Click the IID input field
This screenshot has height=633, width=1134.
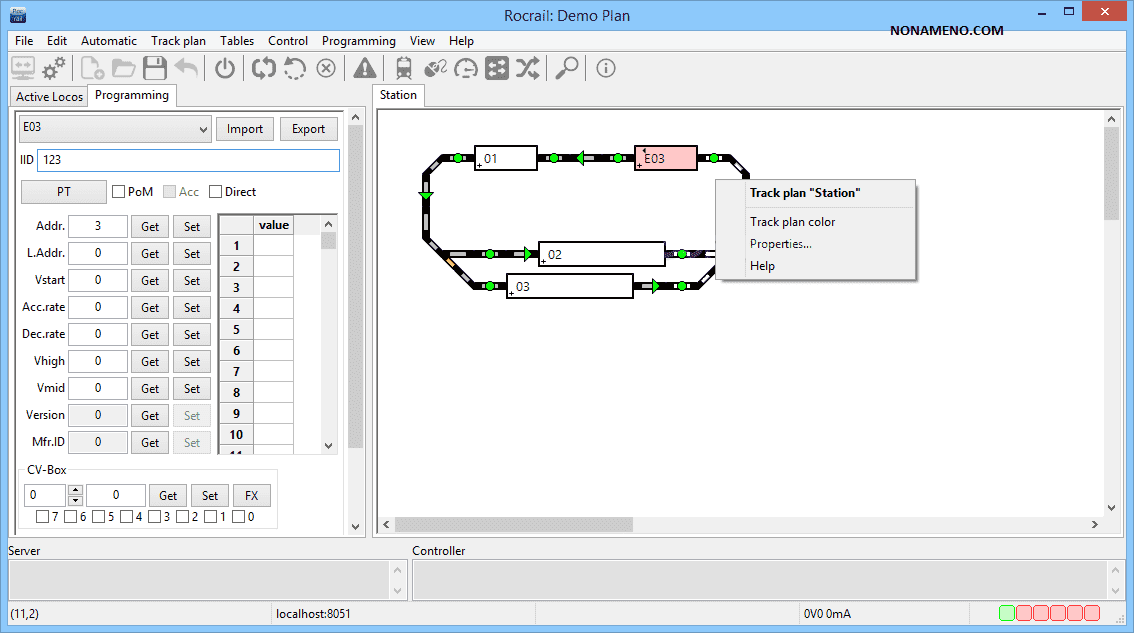tap(188, 160)
